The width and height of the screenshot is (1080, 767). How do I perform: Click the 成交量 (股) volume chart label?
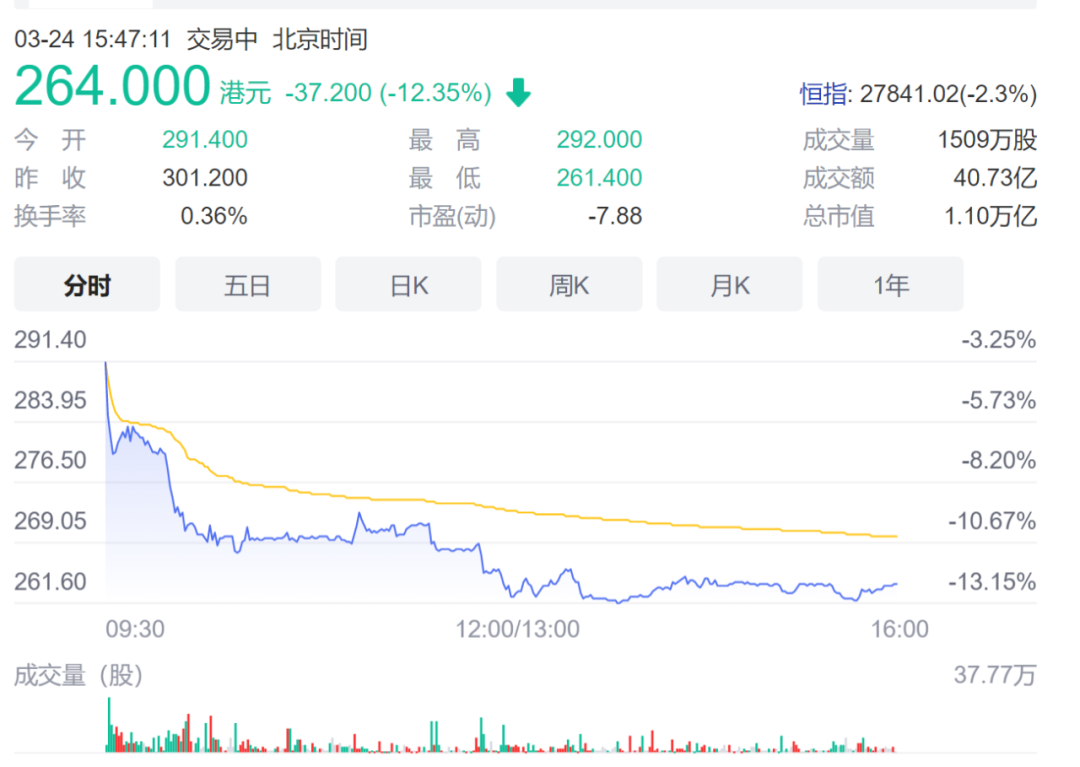[x=78, y=676]
